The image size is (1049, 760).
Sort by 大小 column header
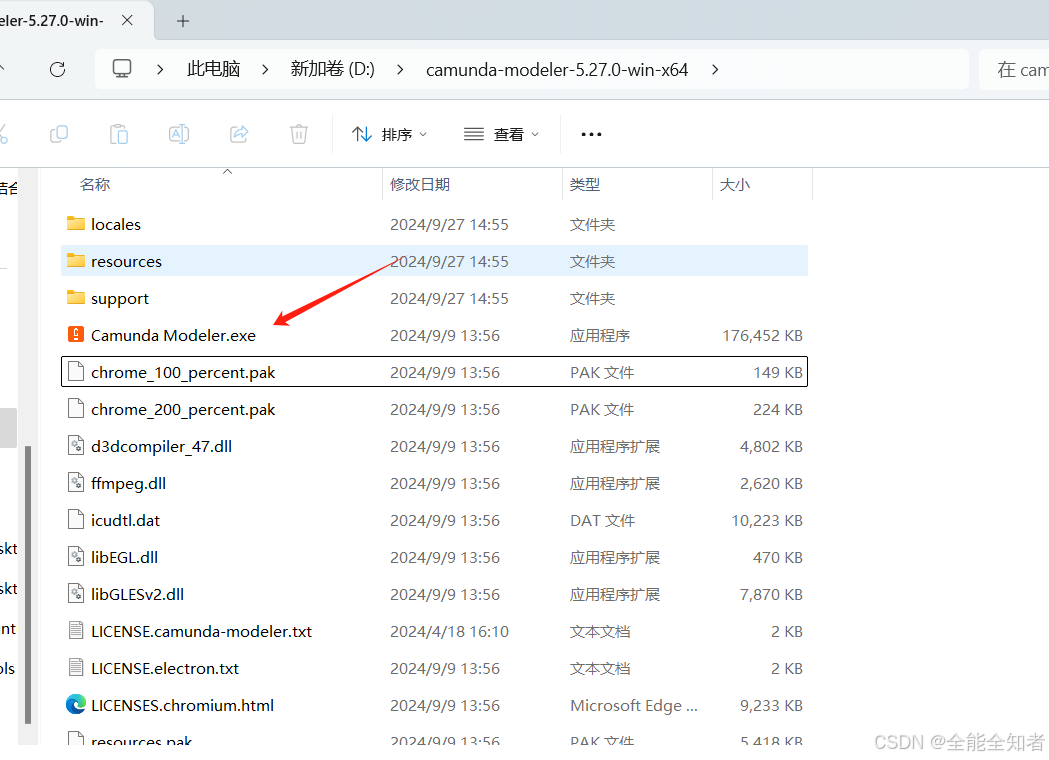(x=735, y=185)
